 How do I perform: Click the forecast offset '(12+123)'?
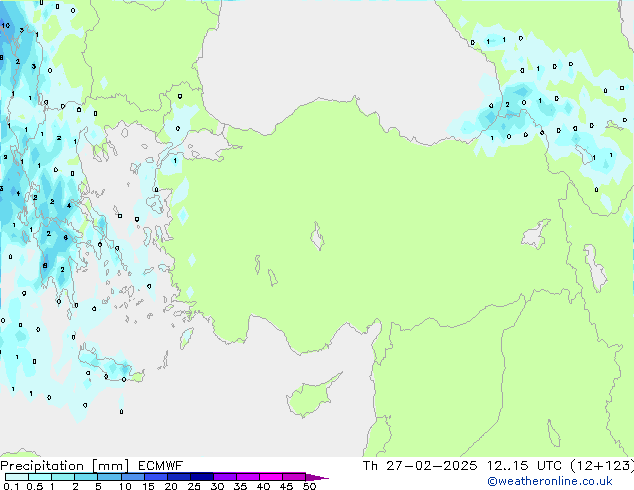click(x=602, y=465)
